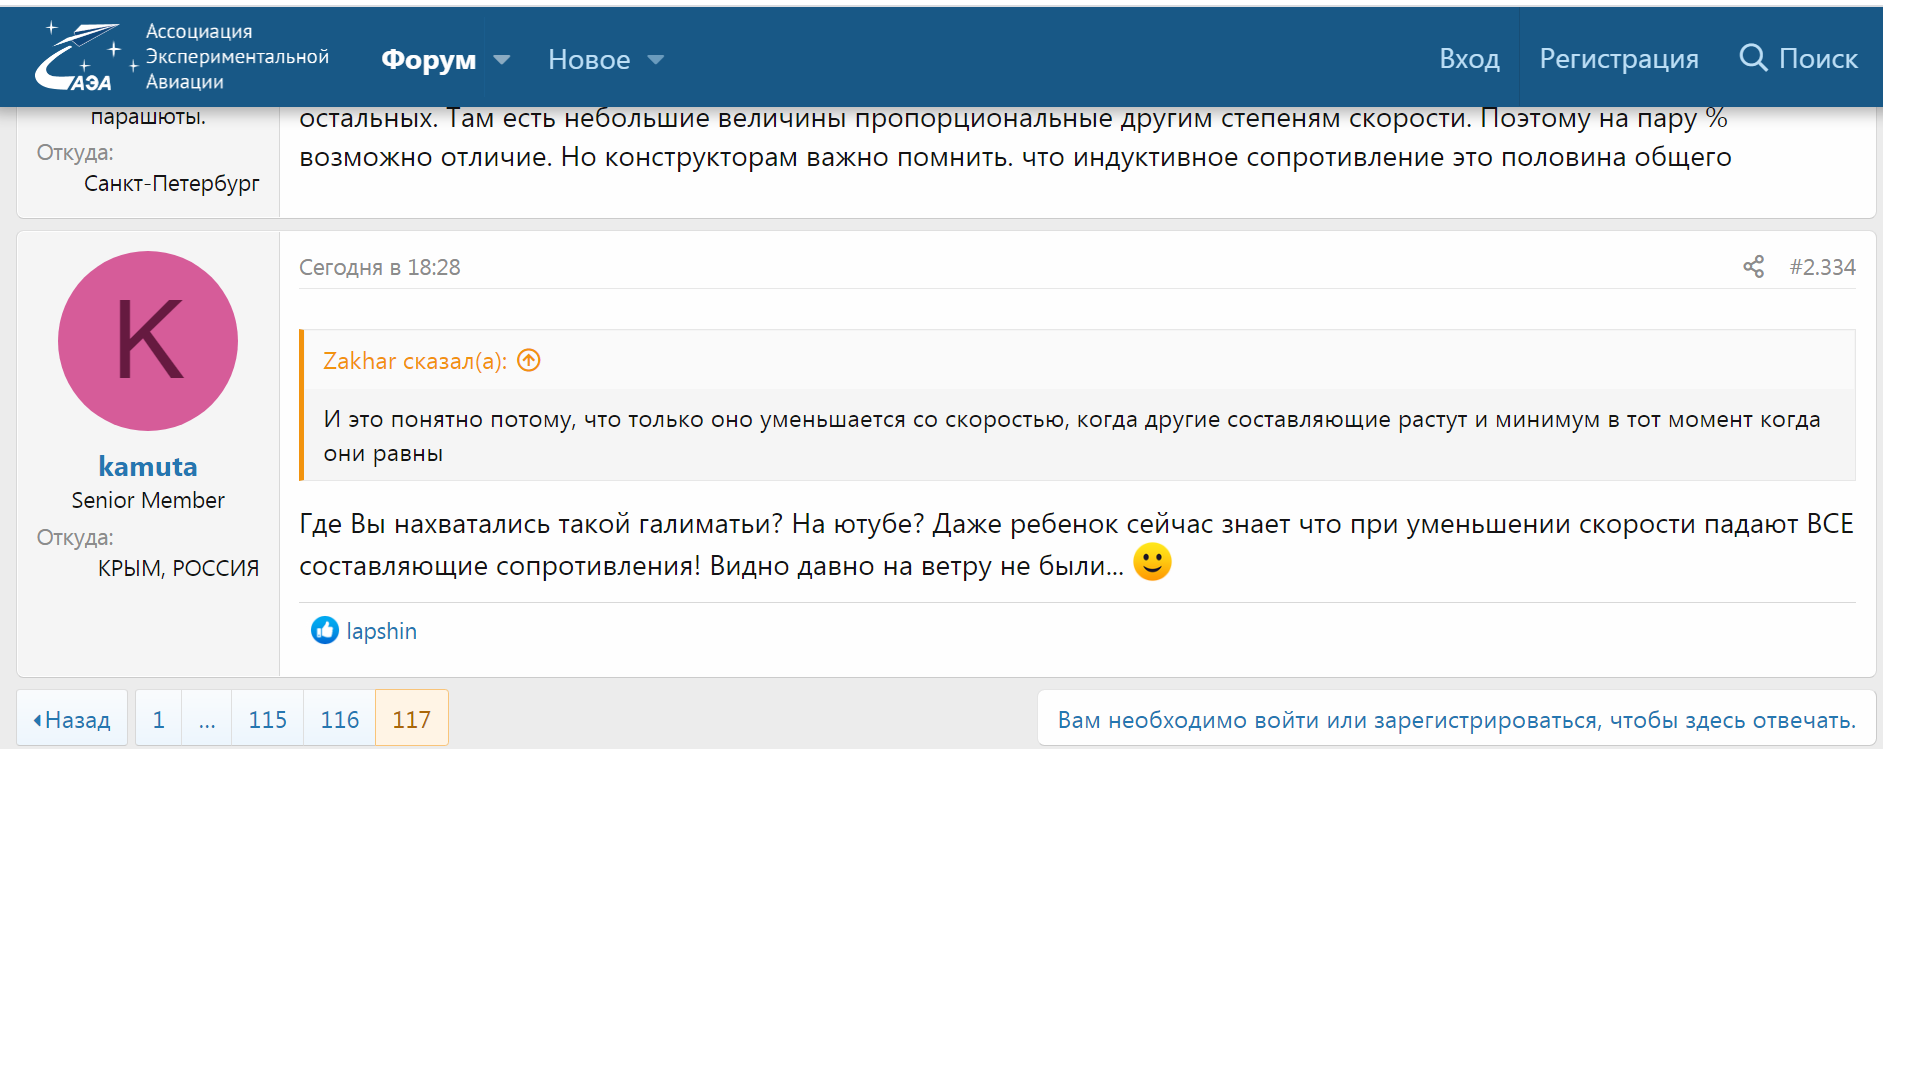The width and height of the screenshot is (1920, 1080).
Task: Expand the Форум dropdown arrow
Action: point(502,60)
